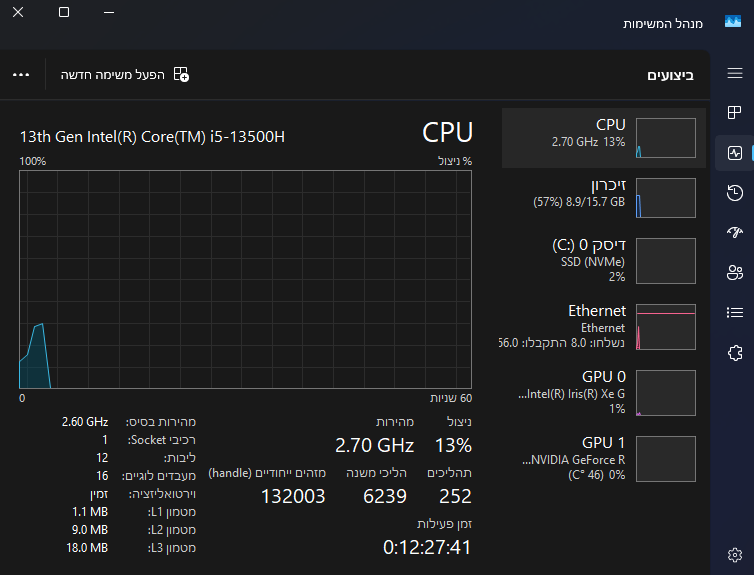Click the L1 cache 1.1 MB value
This screenshot has width=754, height=575.
90,512
